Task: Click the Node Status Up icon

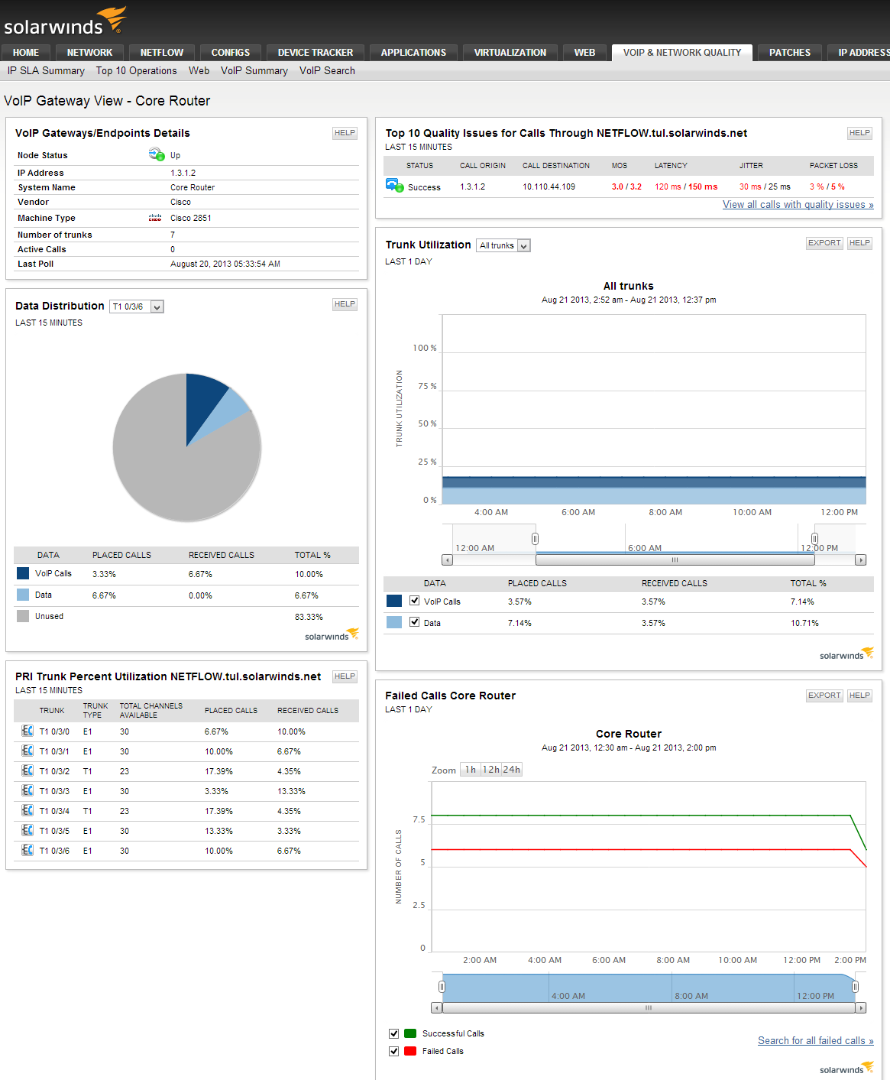Action: click(156, 154)
